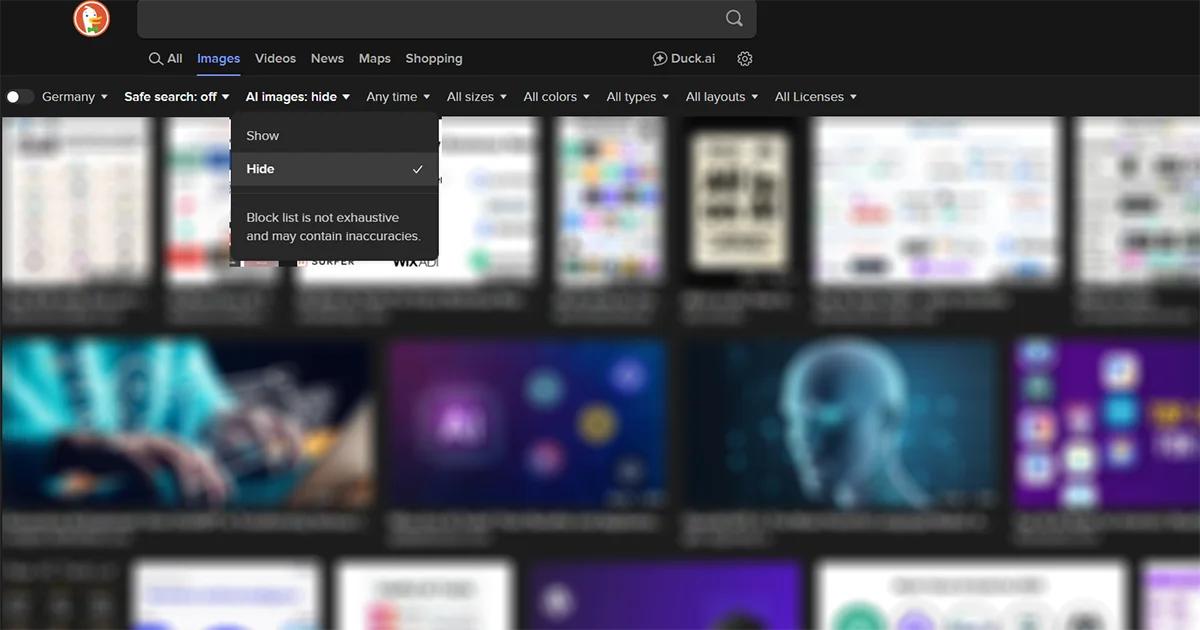Open Duck.ai chat
Screen dimensions: 1200x630
(x=684, y=59)
